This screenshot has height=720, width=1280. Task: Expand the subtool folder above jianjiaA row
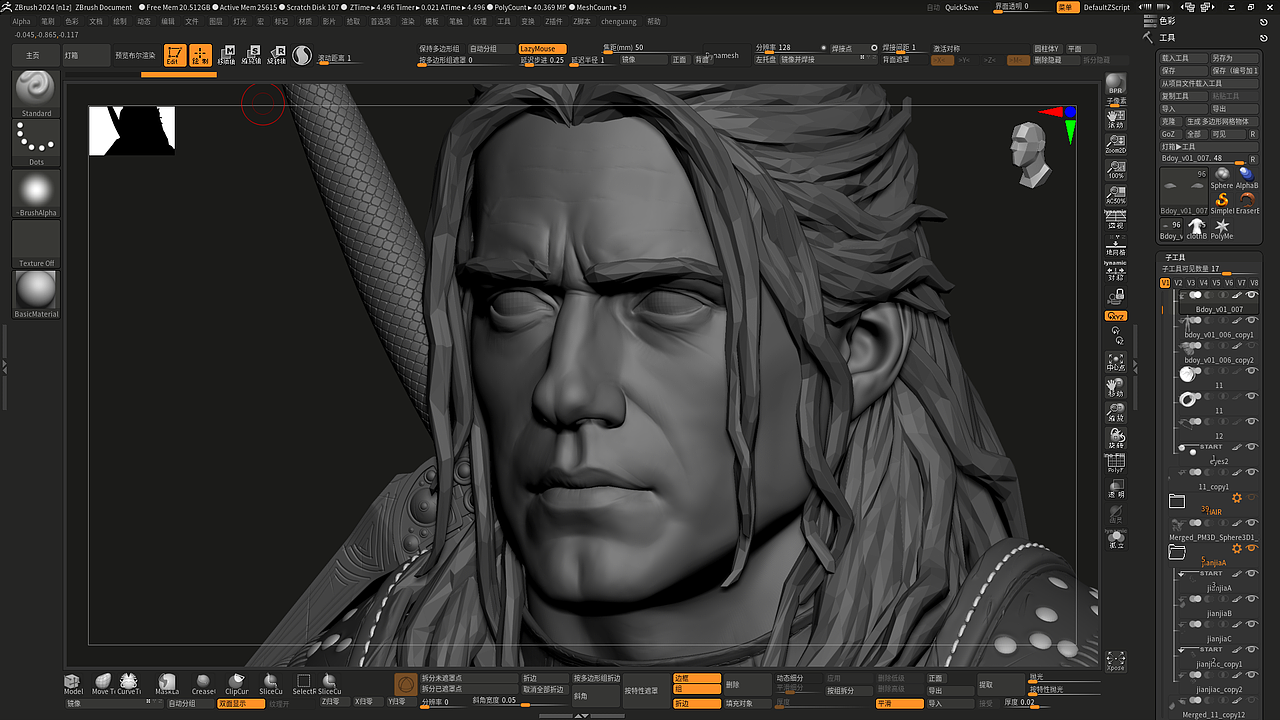pos(1177,552)
